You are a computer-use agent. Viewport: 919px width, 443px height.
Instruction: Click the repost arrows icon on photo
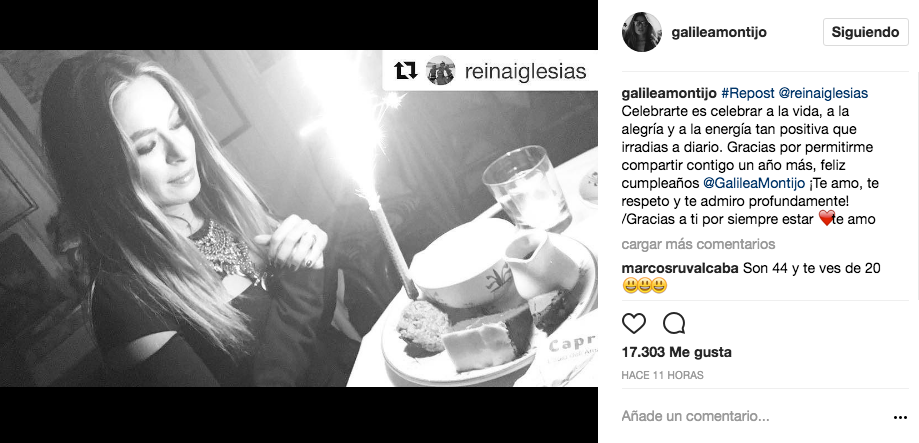[406, 71]
